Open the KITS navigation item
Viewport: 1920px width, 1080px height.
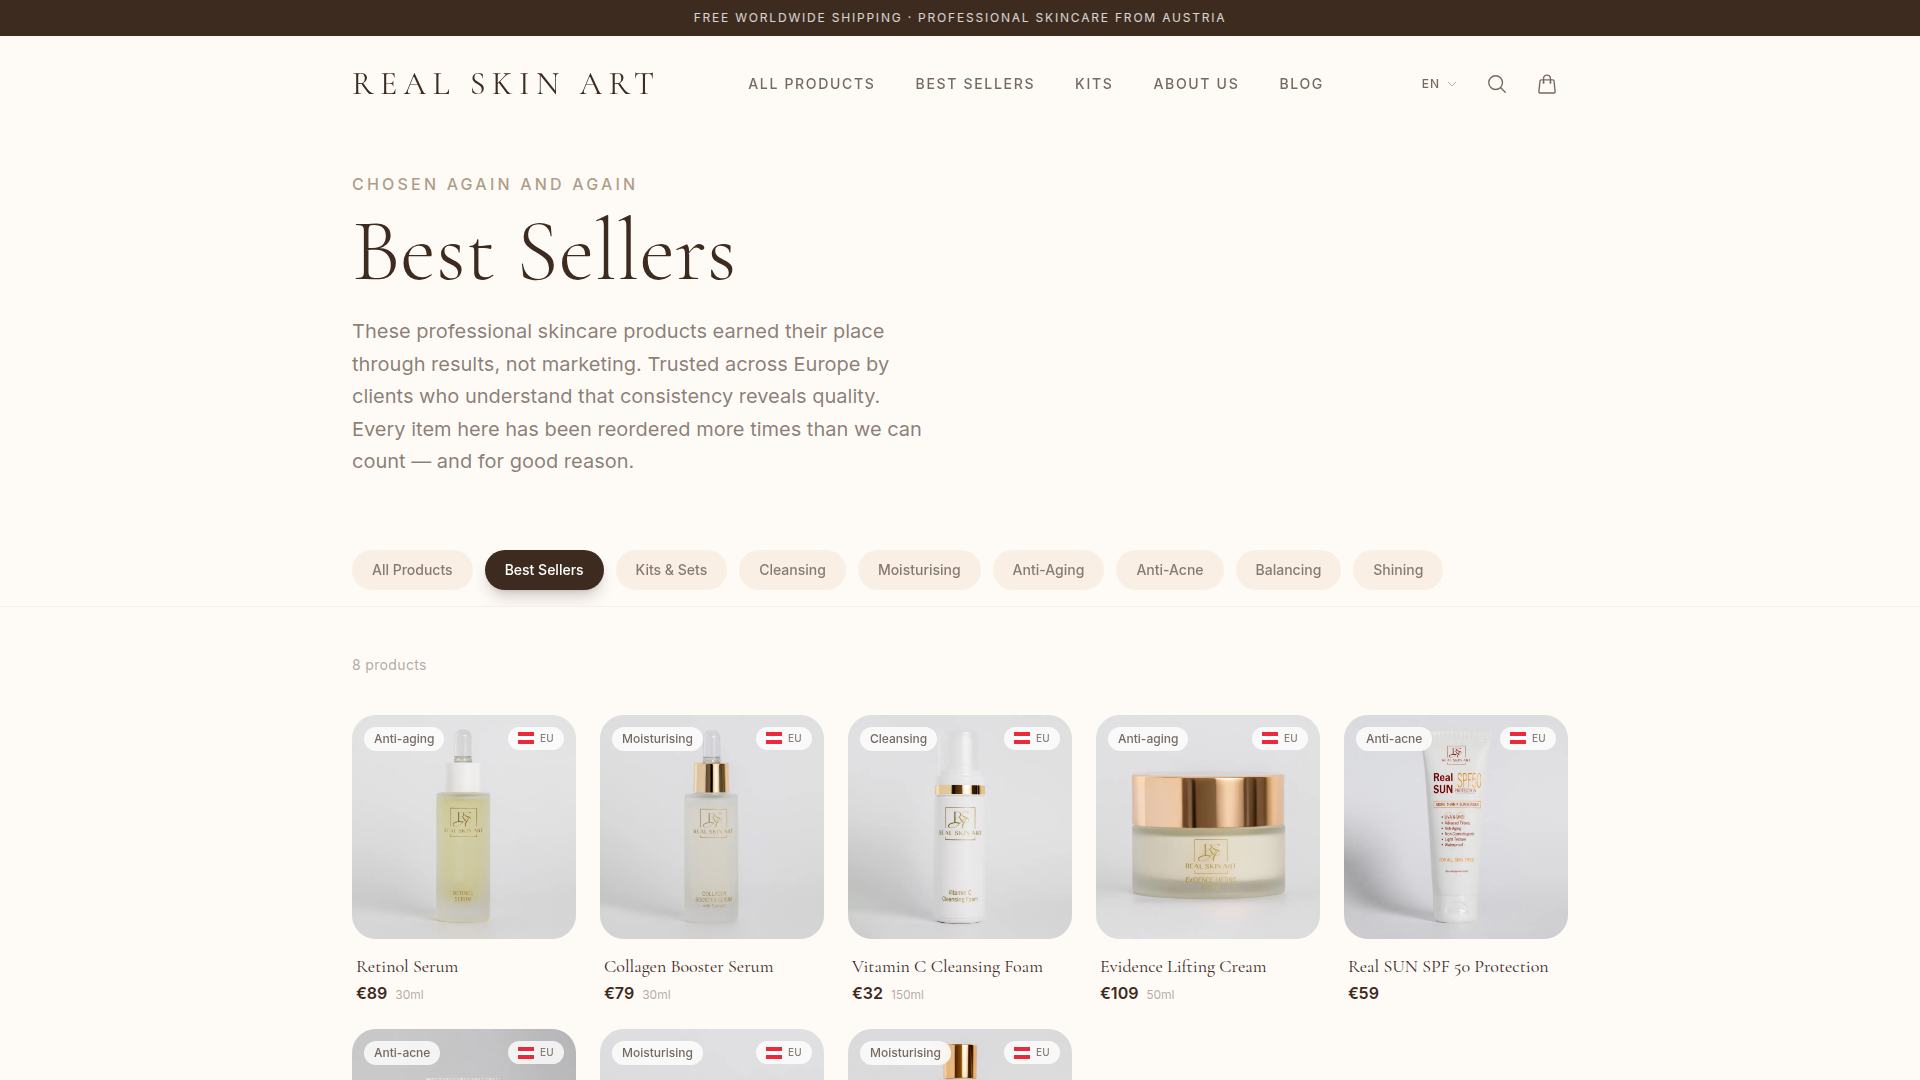[x=1094, y=84]
